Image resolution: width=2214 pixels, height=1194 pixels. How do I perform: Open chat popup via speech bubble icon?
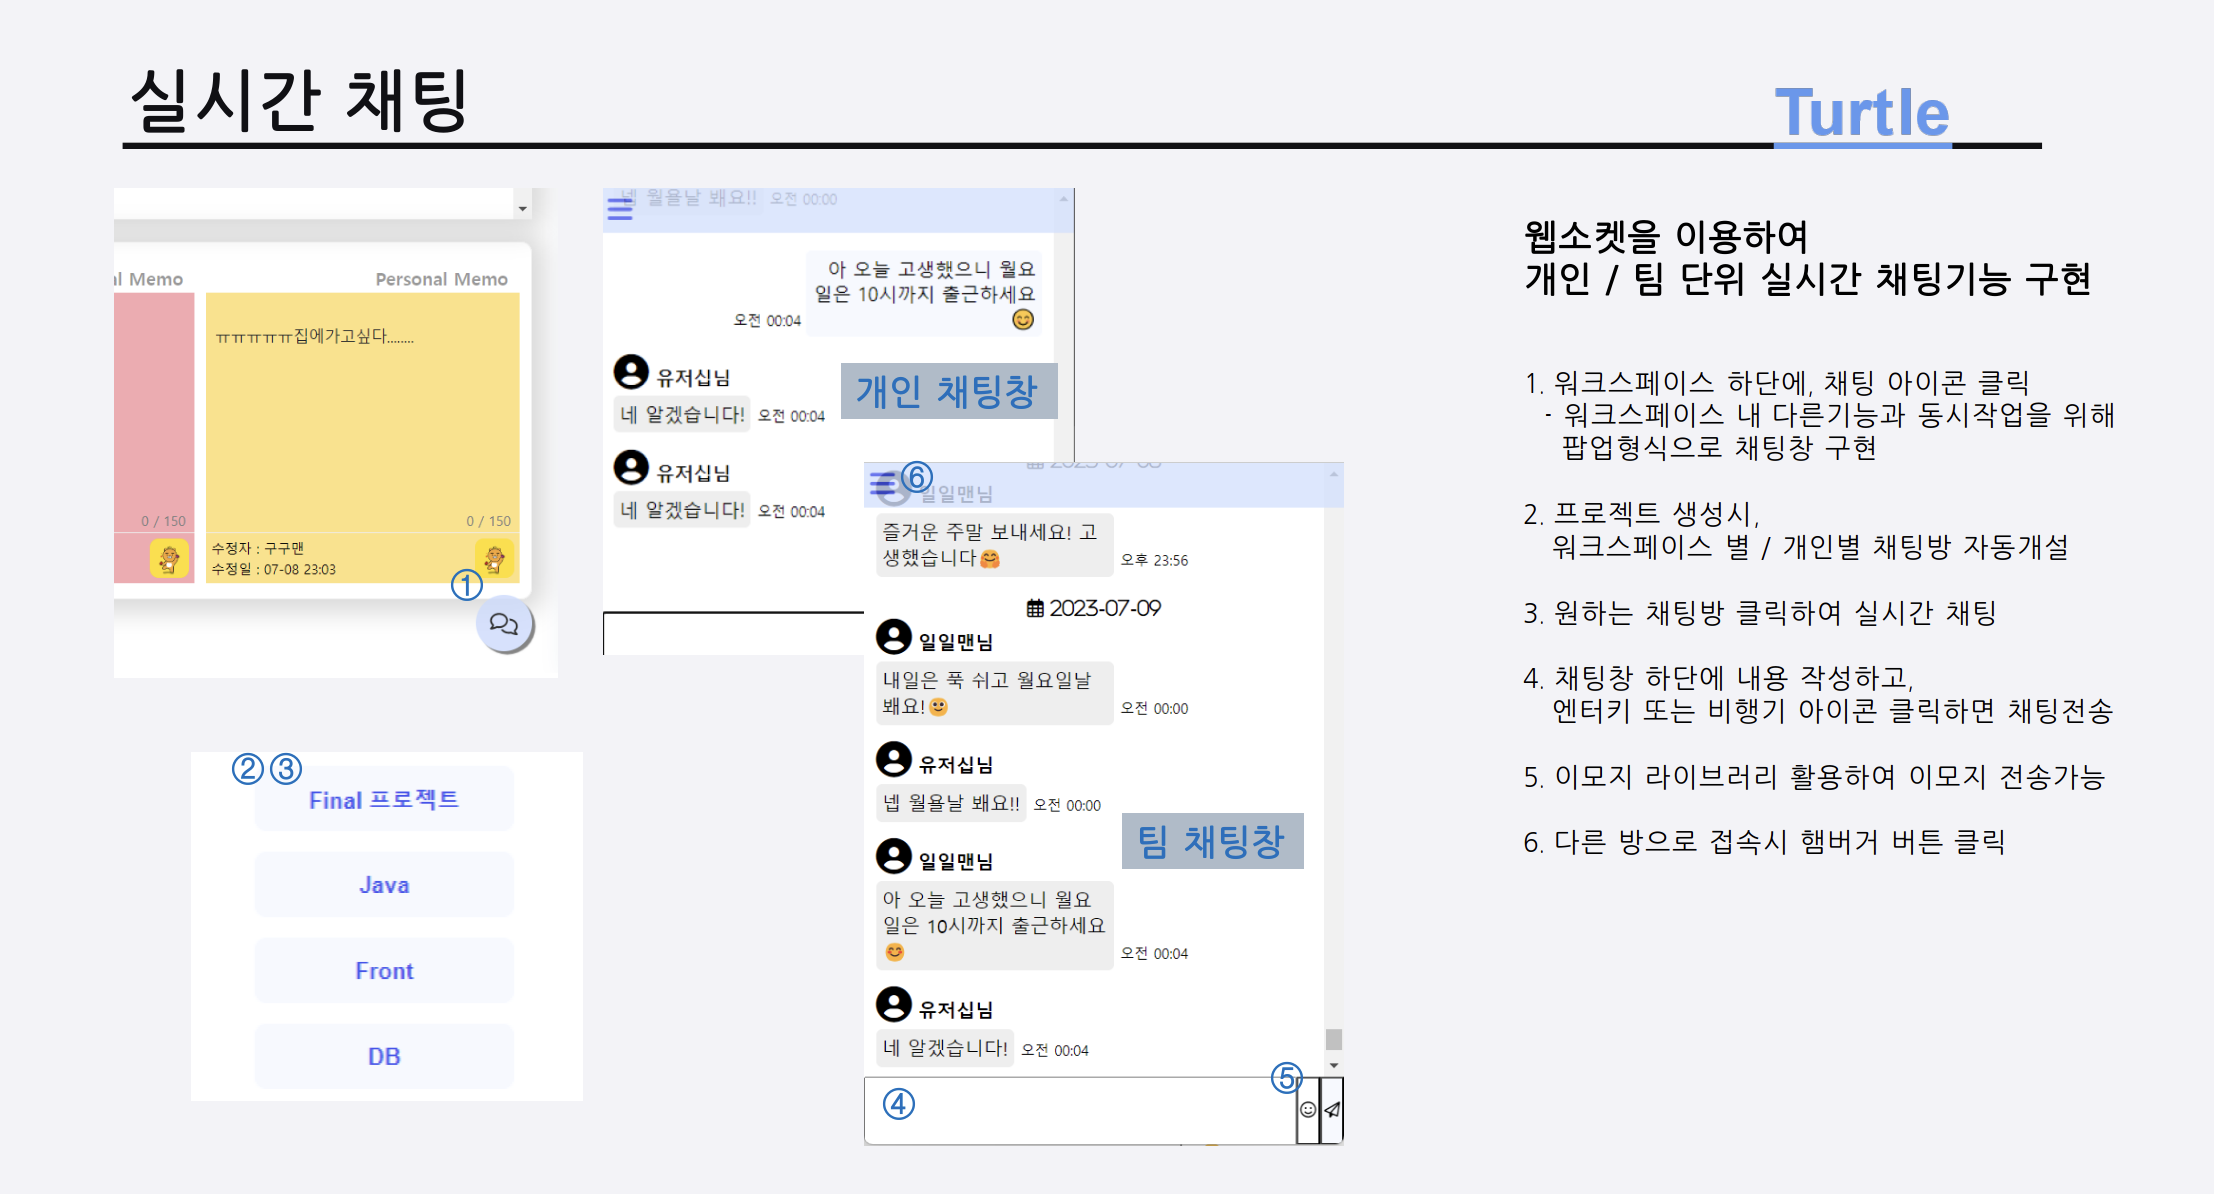click(505, 623)
